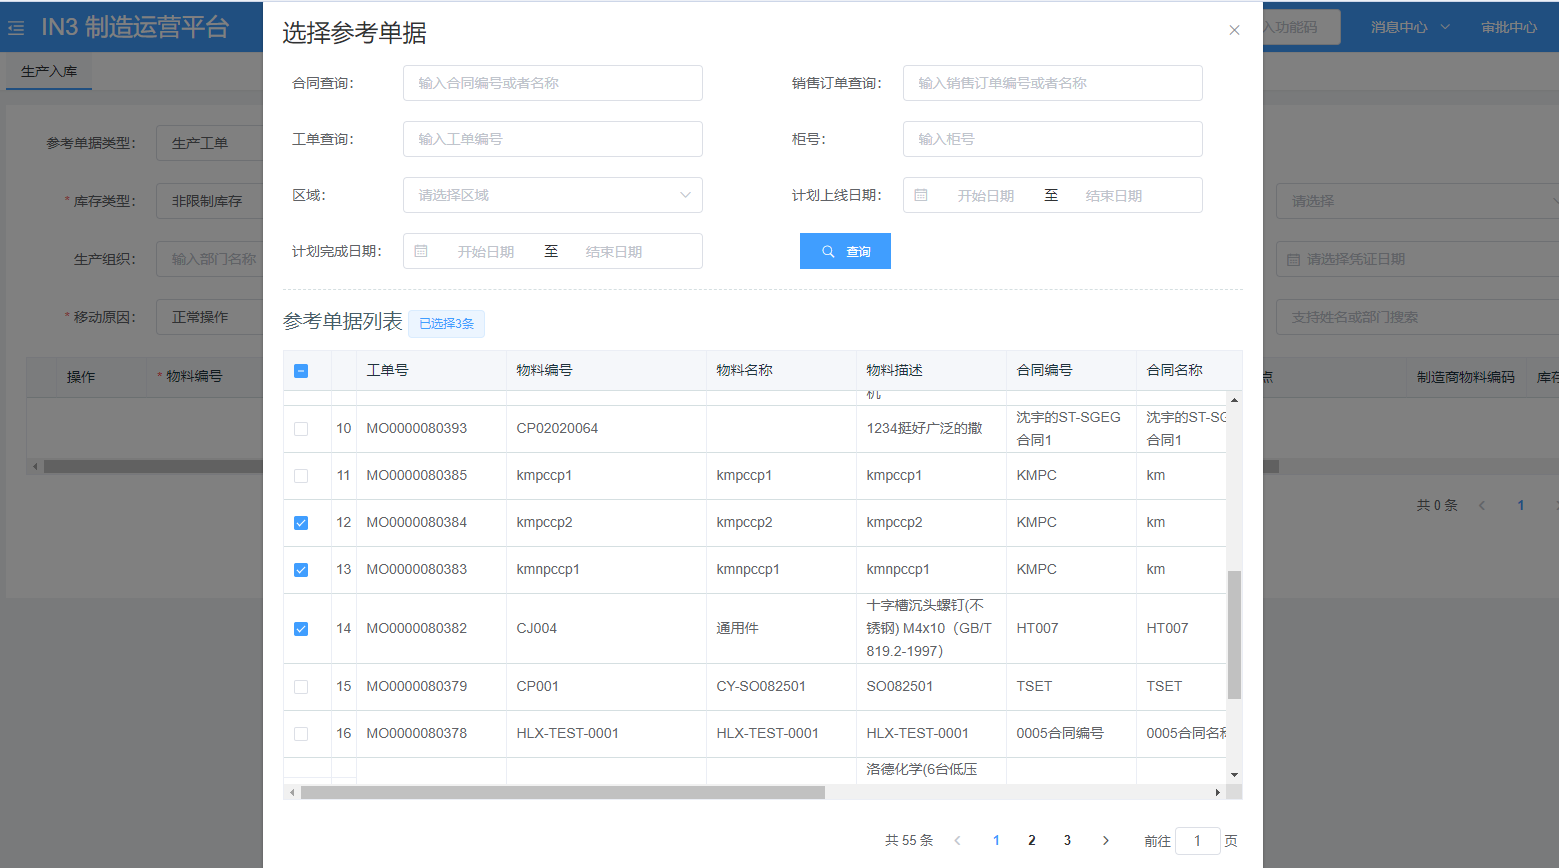Click the hamburger menu icon in header
1559x868 pixels.
tap(16, 28)
